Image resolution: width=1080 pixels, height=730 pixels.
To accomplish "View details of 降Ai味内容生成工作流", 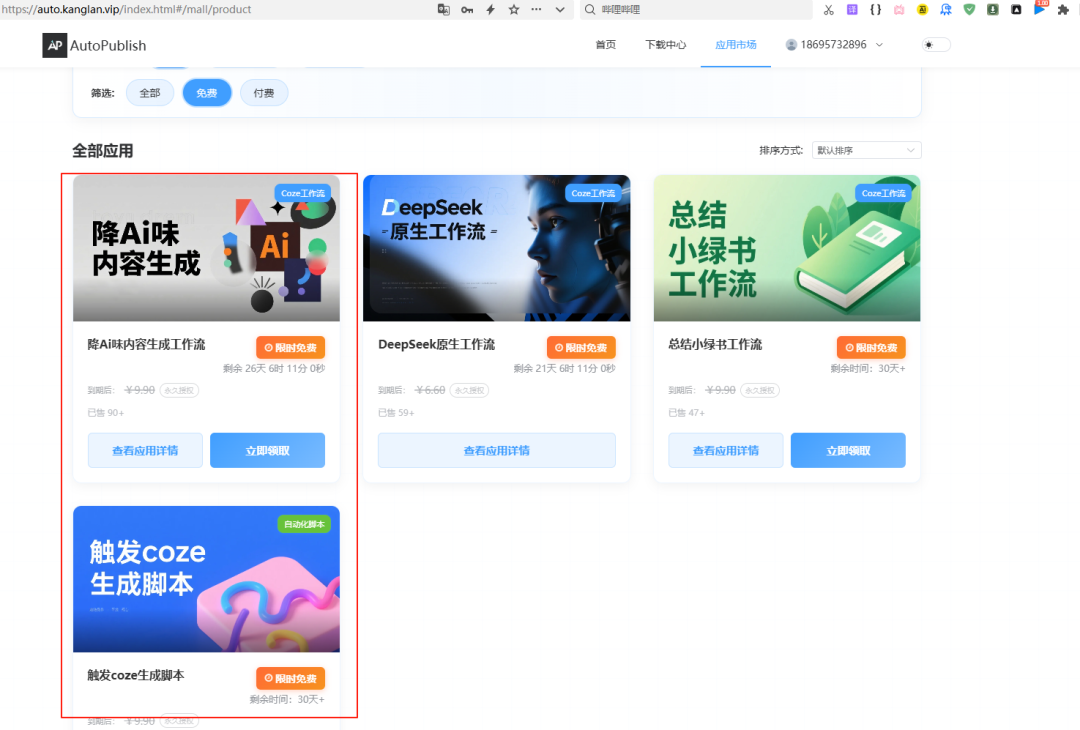I will click(x=145, y=450).
